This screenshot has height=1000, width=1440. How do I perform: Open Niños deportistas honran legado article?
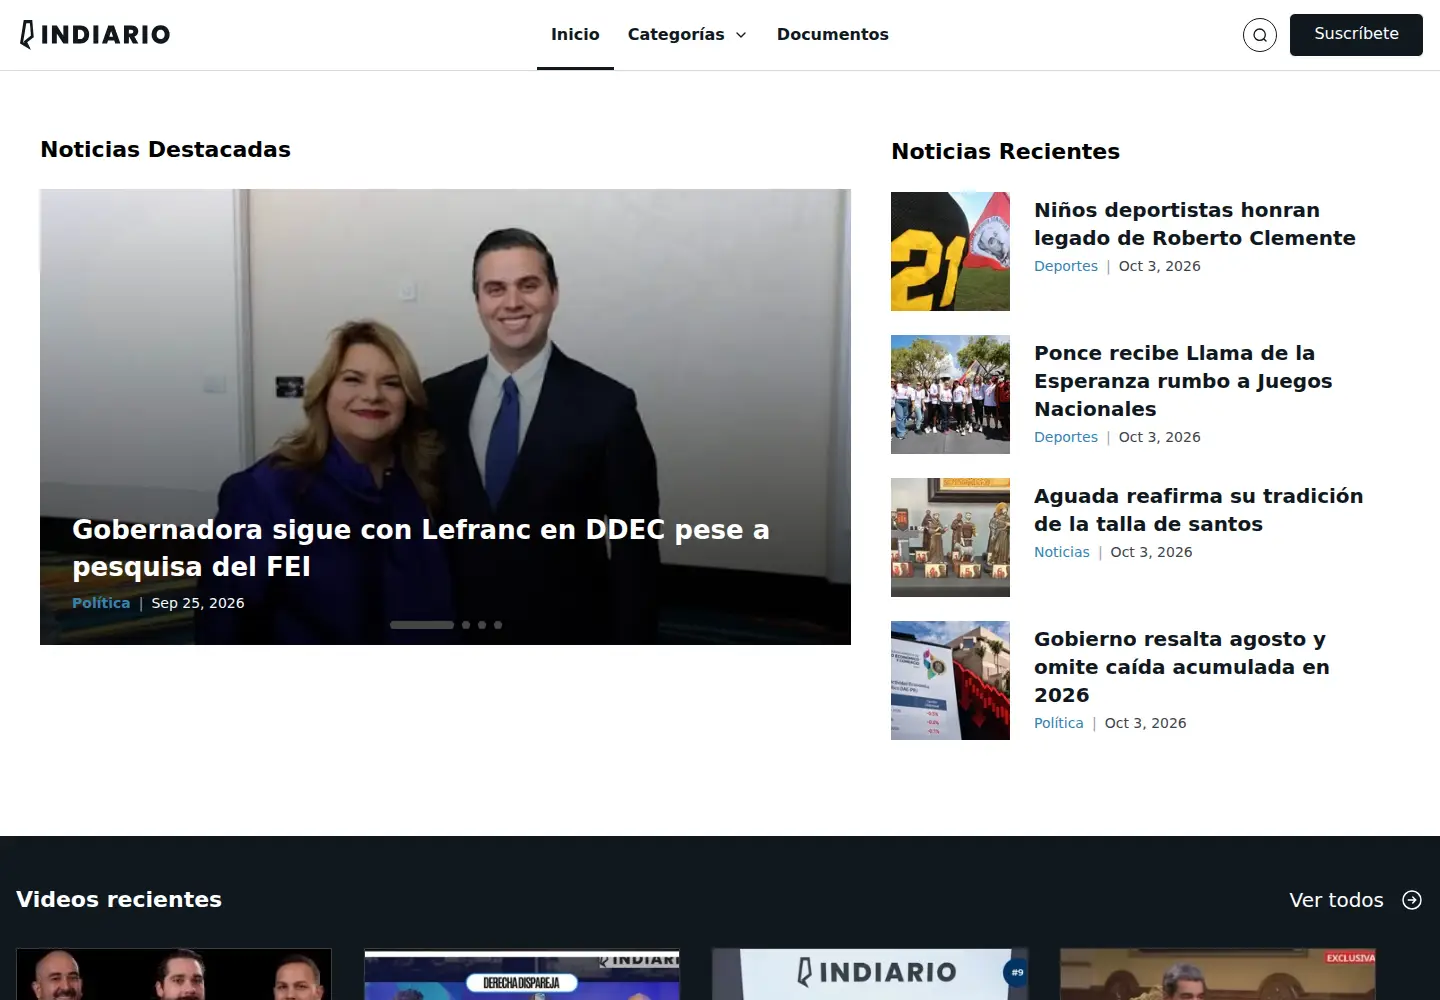click(1195, 224)
